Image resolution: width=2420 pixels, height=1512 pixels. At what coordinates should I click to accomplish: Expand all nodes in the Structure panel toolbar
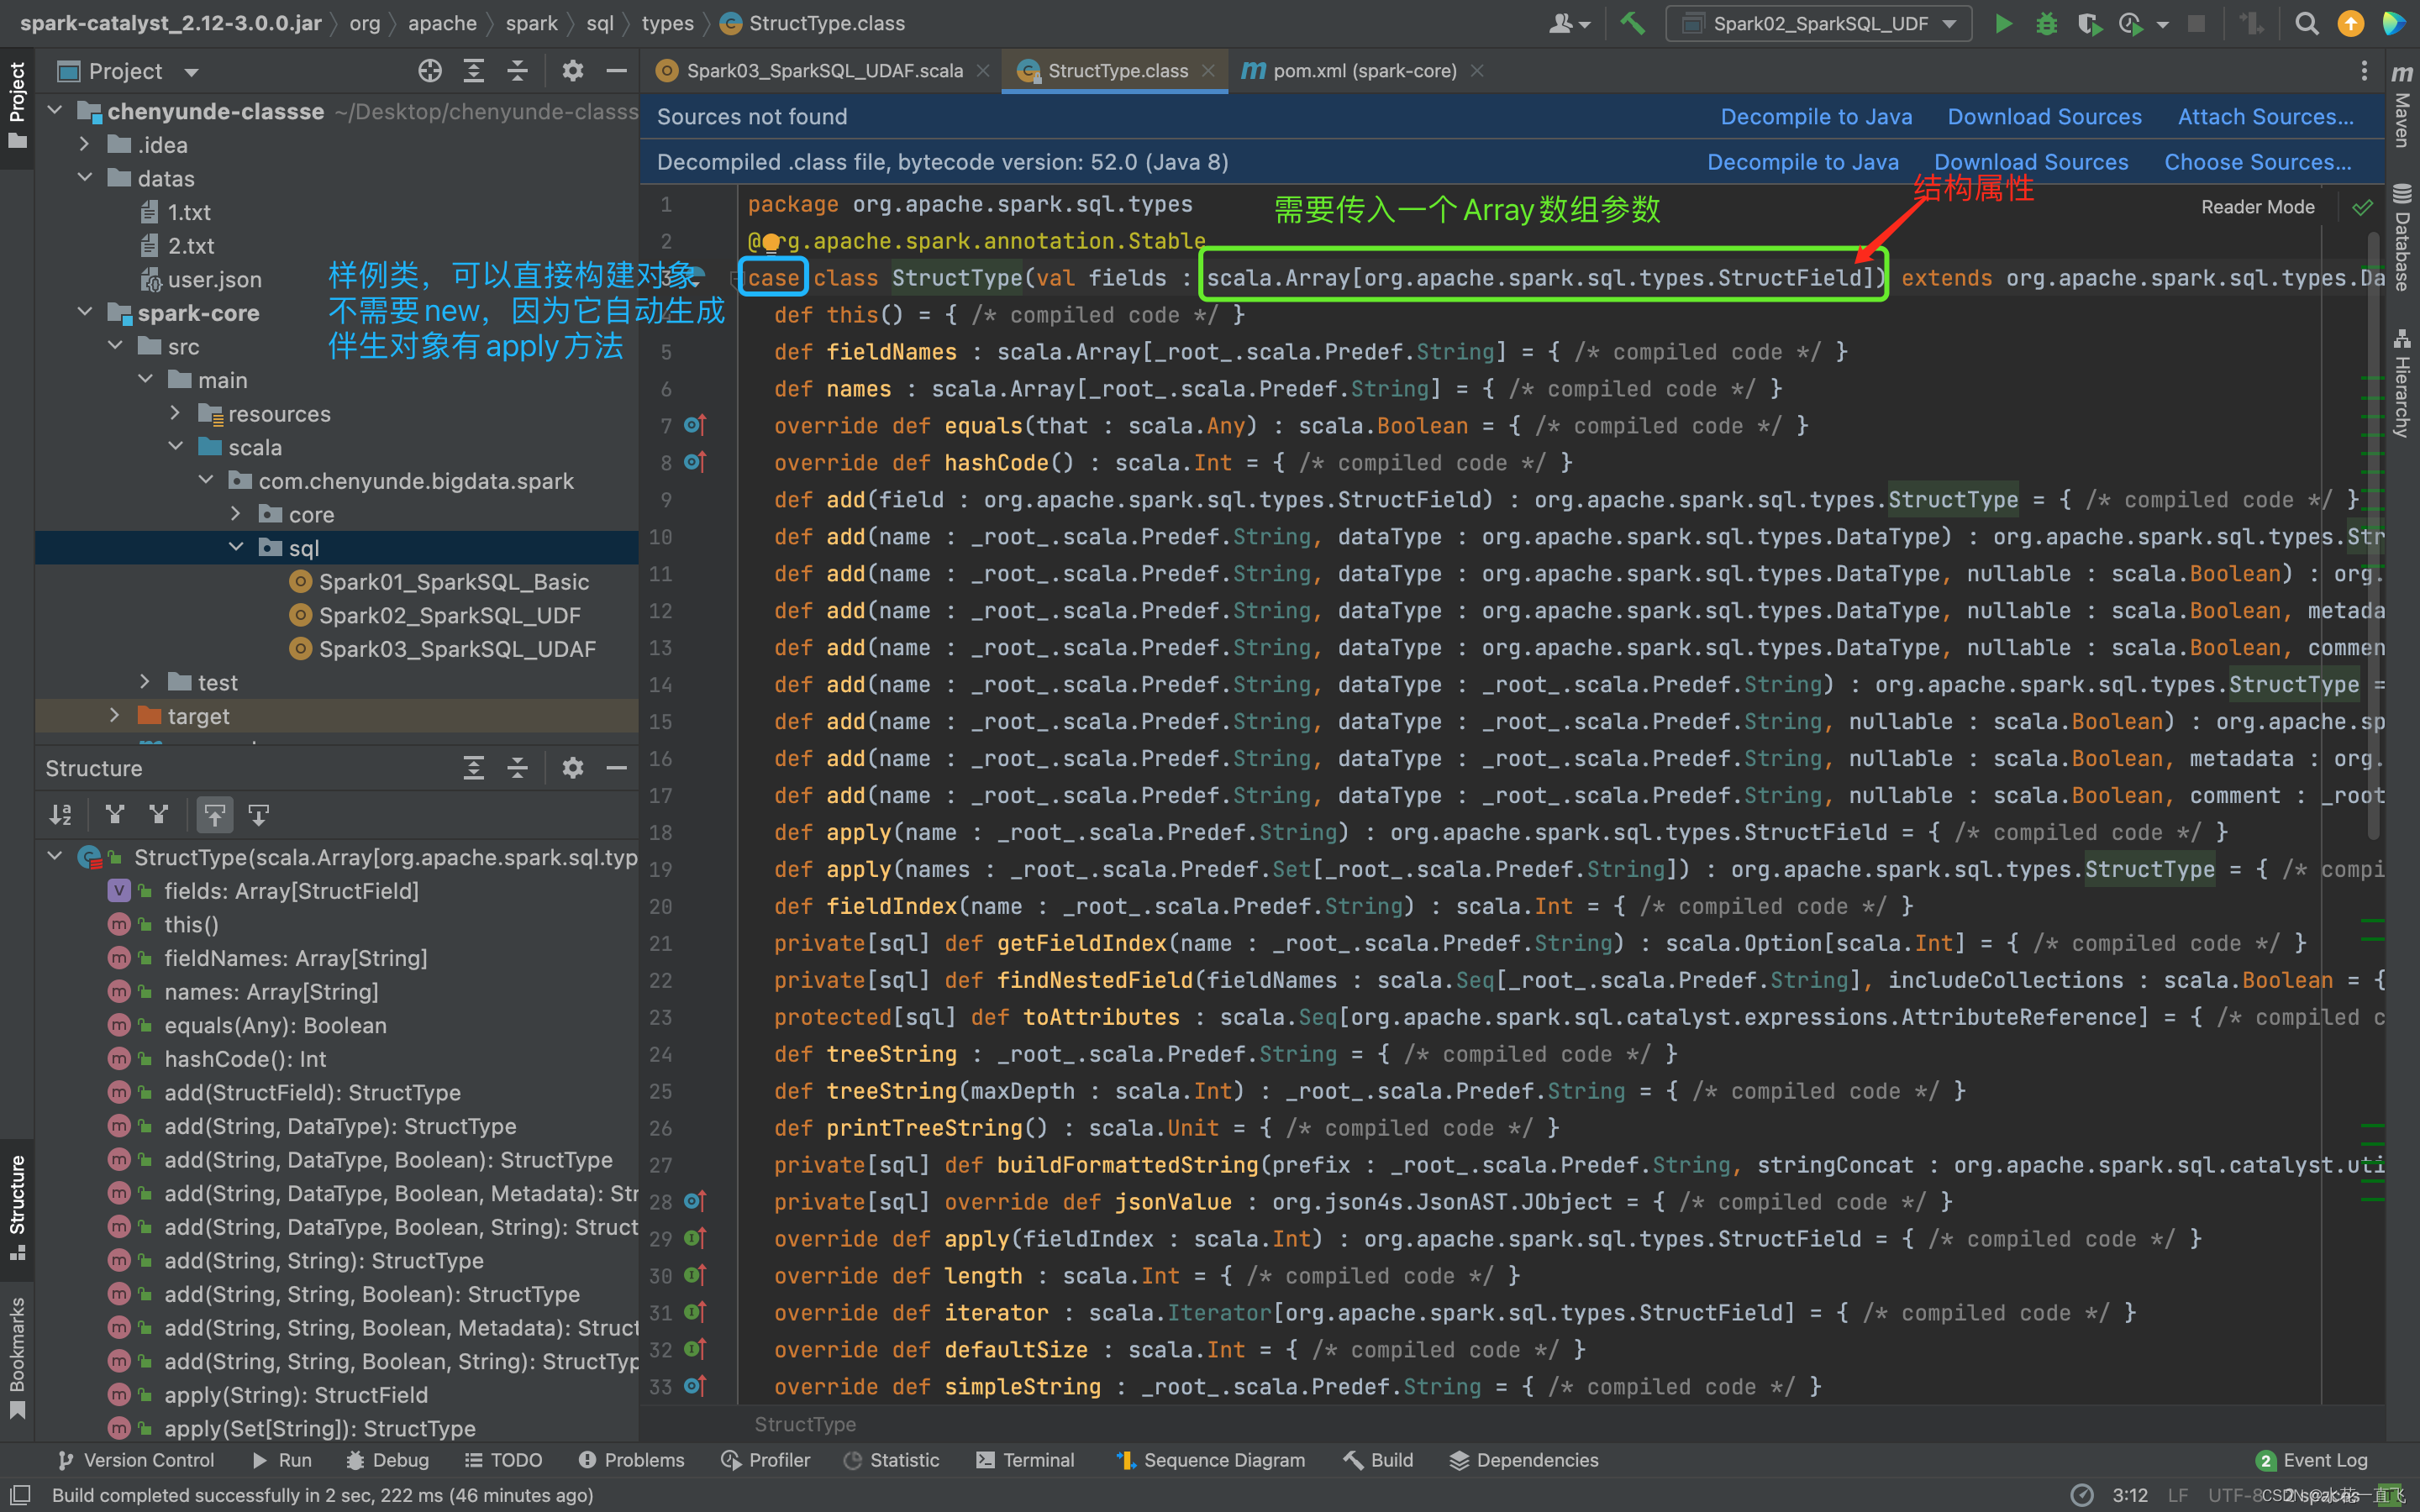[x=474, y=768]
